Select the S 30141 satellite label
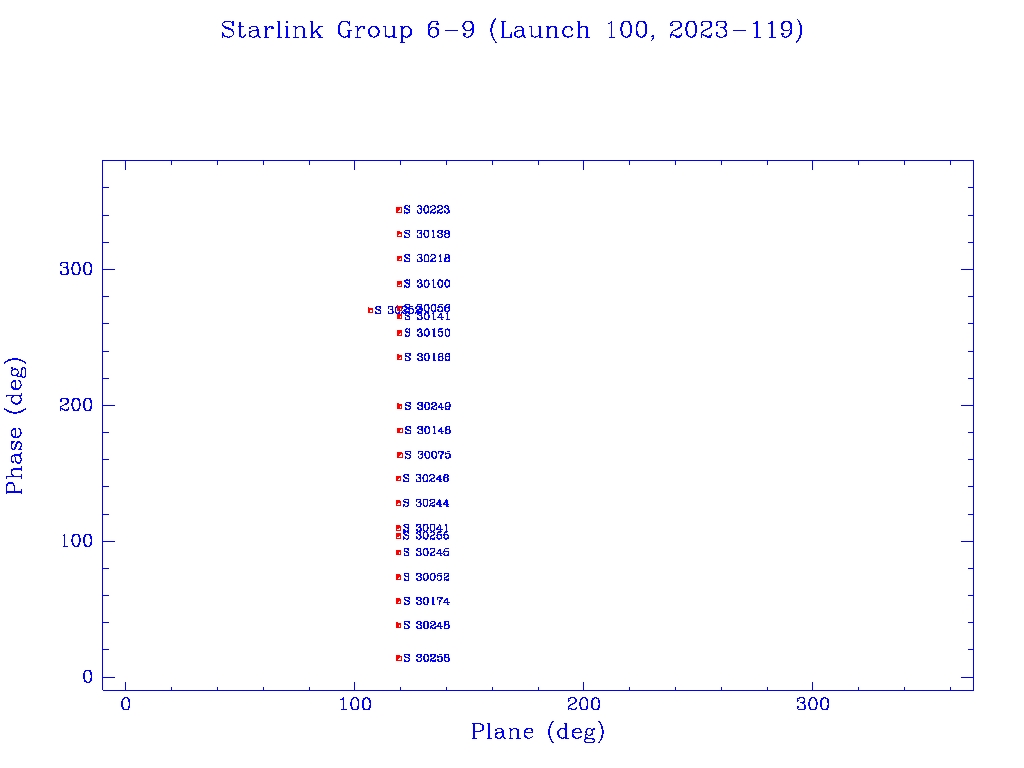This screenshot has height=768, width=1024. pos(427,317)
